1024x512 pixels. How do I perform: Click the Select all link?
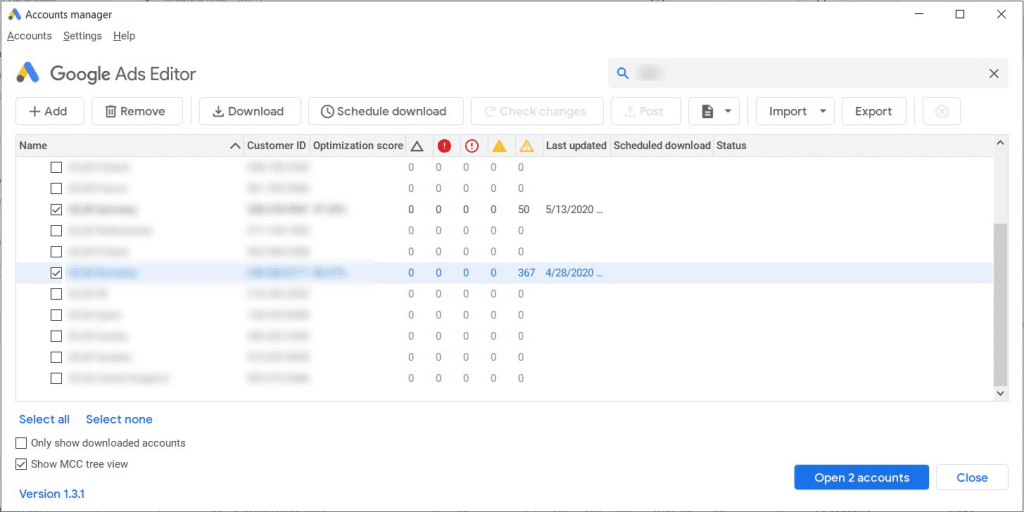tap(44, 419)
